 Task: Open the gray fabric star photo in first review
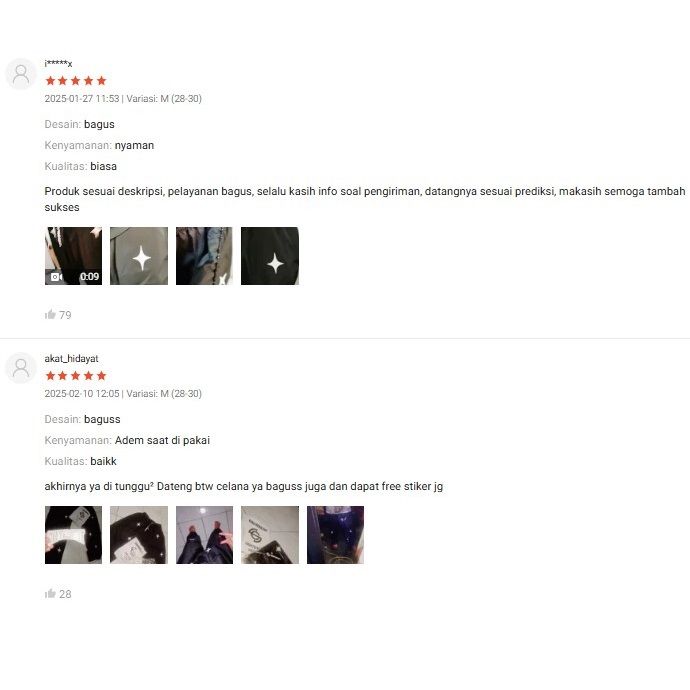click(x=139, y=256)
